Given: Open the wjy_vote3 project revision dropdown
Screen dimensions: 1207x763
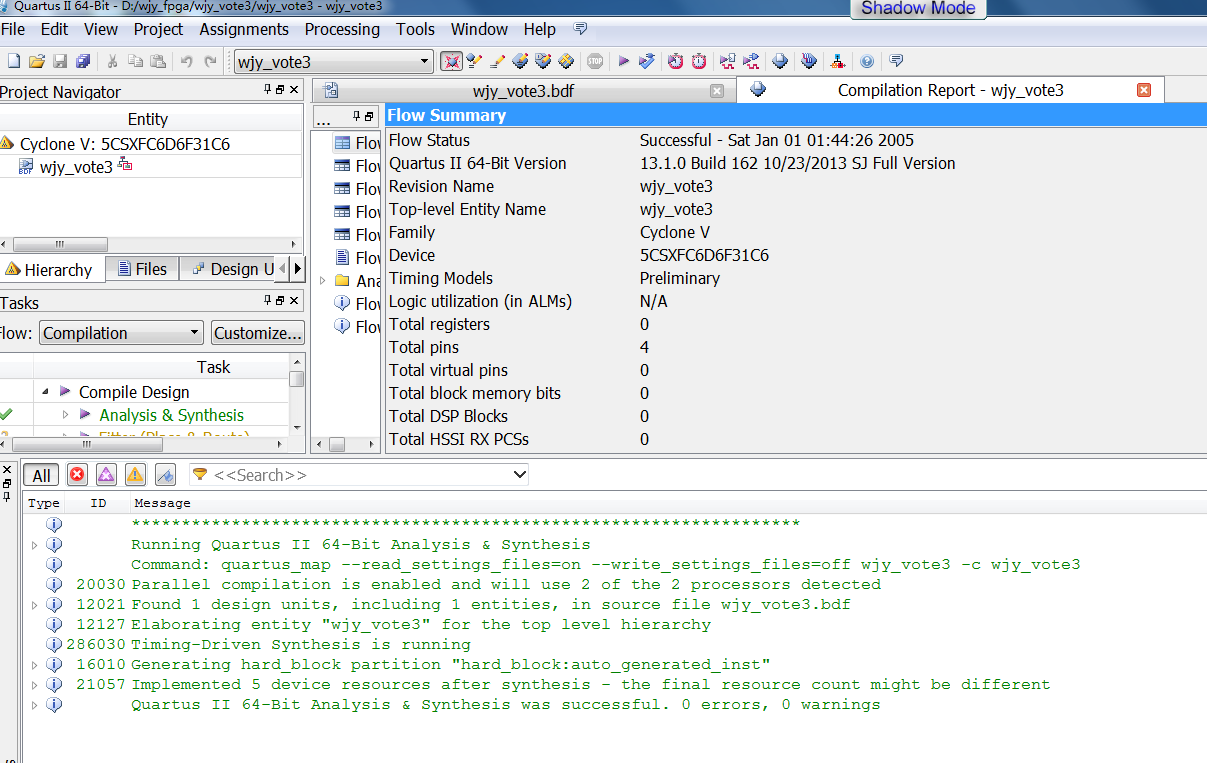Looking at the screenshot, I should coord(424,62).
